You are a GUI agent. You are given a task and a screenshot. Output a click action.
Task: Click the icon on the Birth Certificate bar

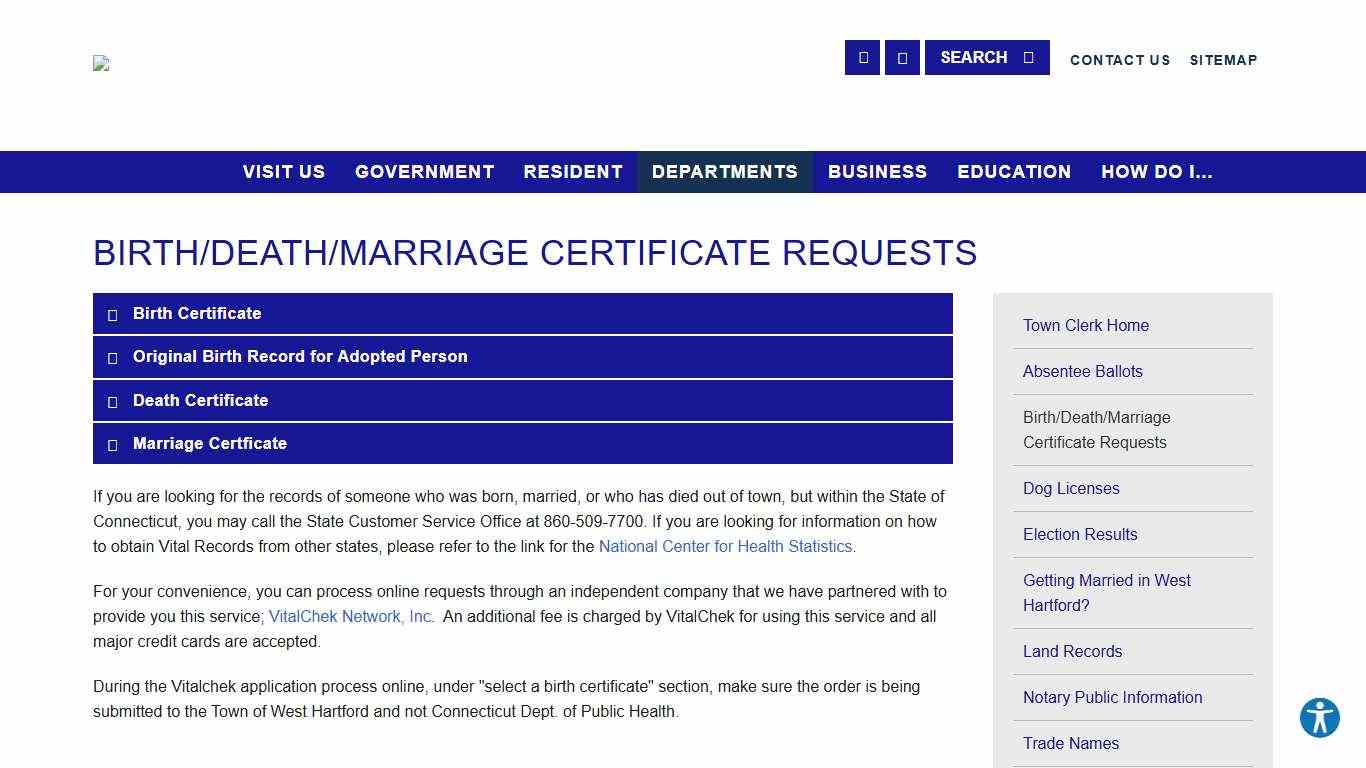coord(113,314)
